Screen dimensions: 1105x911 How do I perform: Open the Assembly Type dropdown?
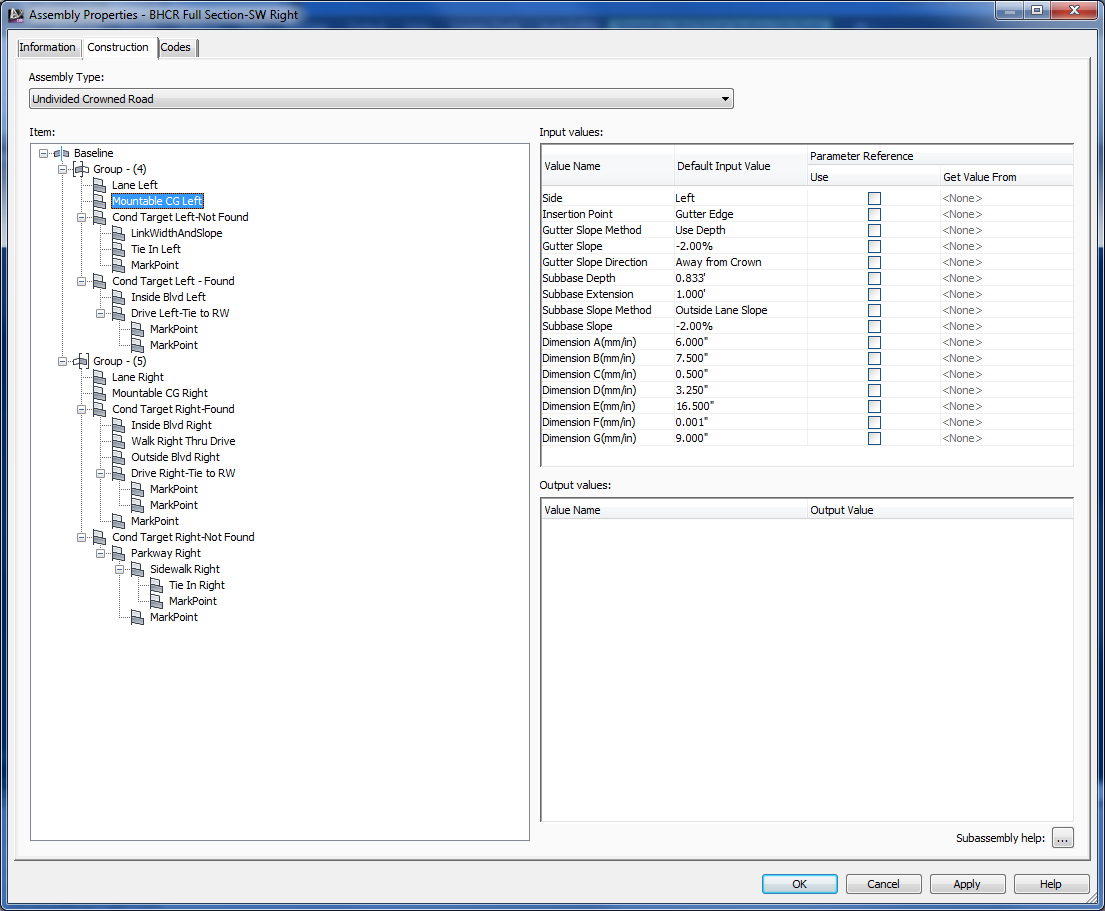pyautogui.click(x=726, y=98)
